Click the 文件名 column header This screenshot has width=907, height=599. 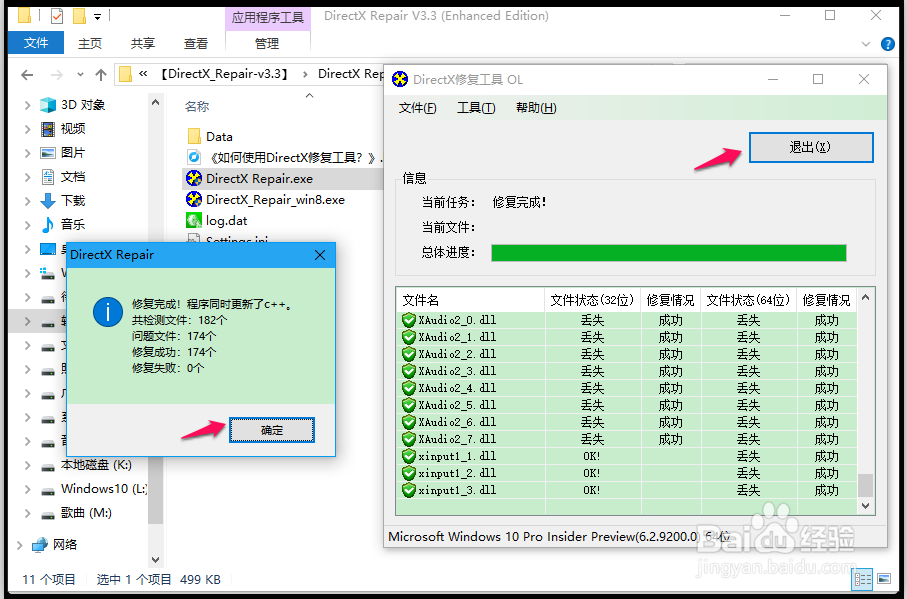pyautogui.click(x=470, y=301)
